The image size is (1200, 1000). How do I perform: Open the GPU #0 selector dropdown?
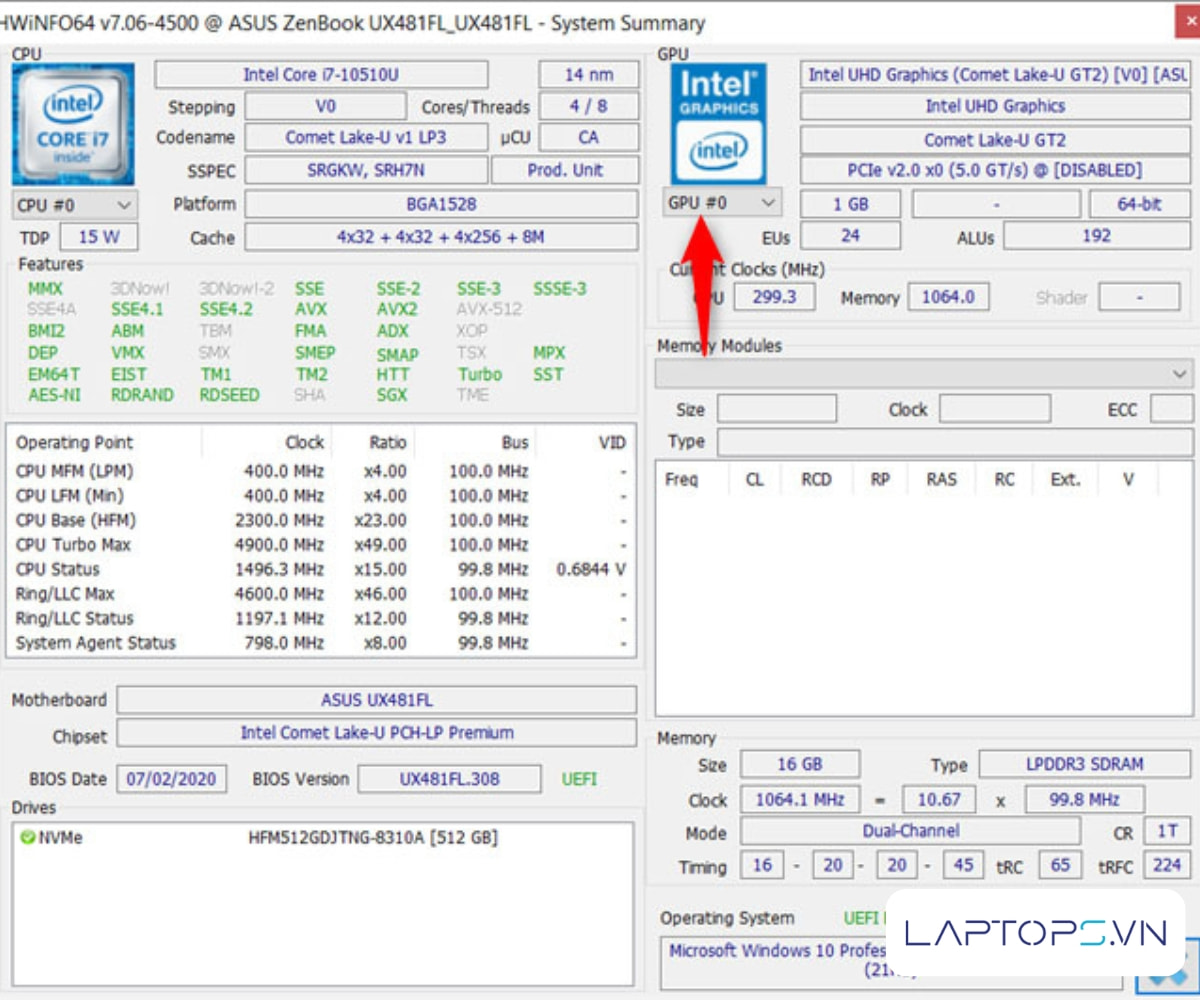pyautogui.click(x=721, y=203)
